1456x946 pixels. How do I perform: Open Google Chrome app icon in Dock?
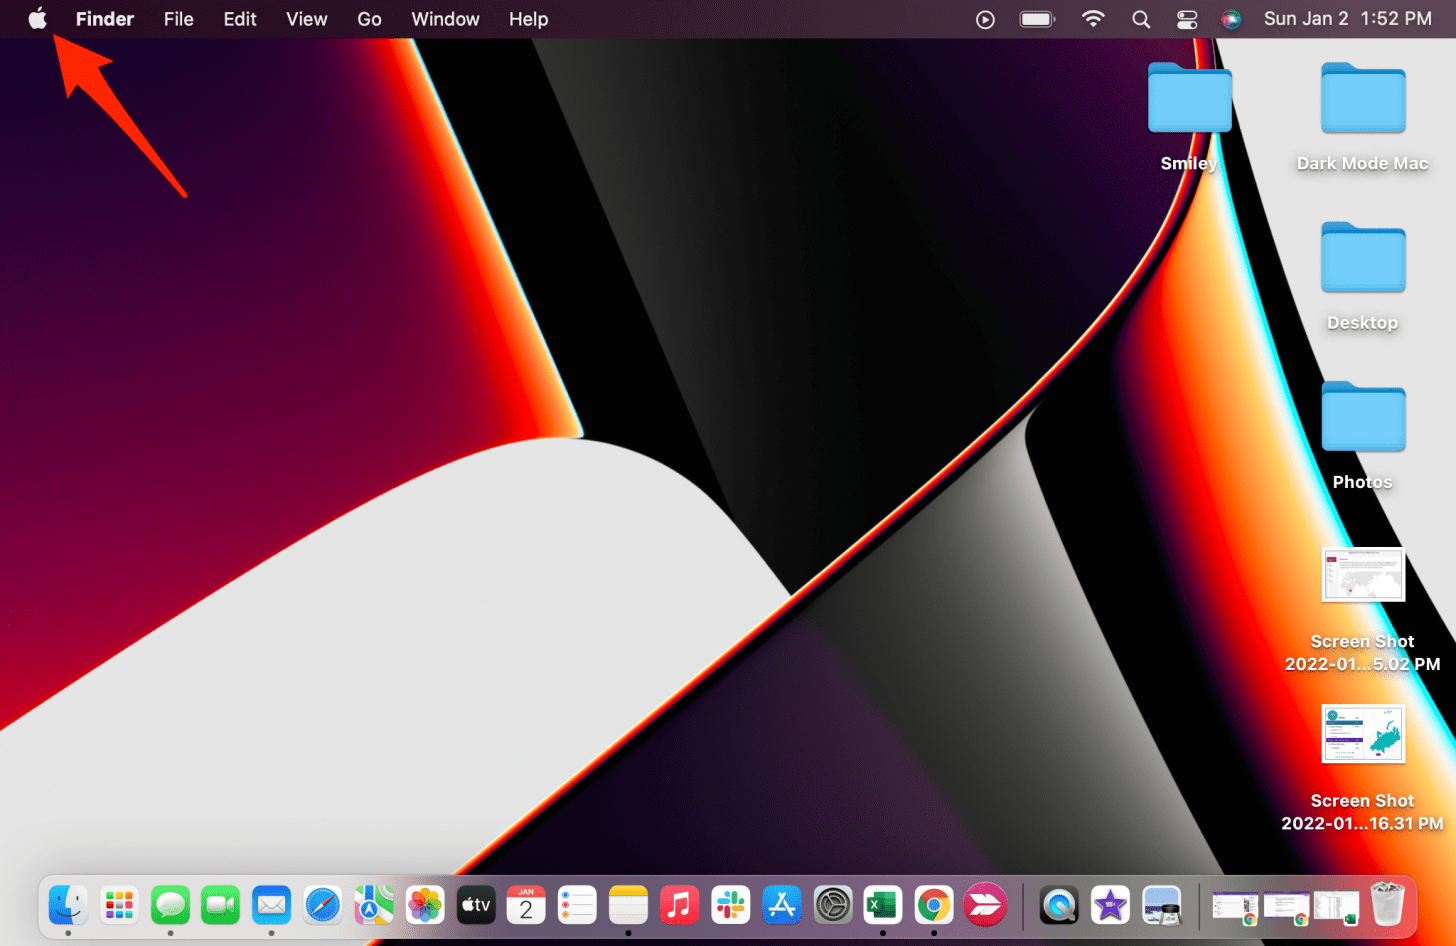tap(934, 906)
